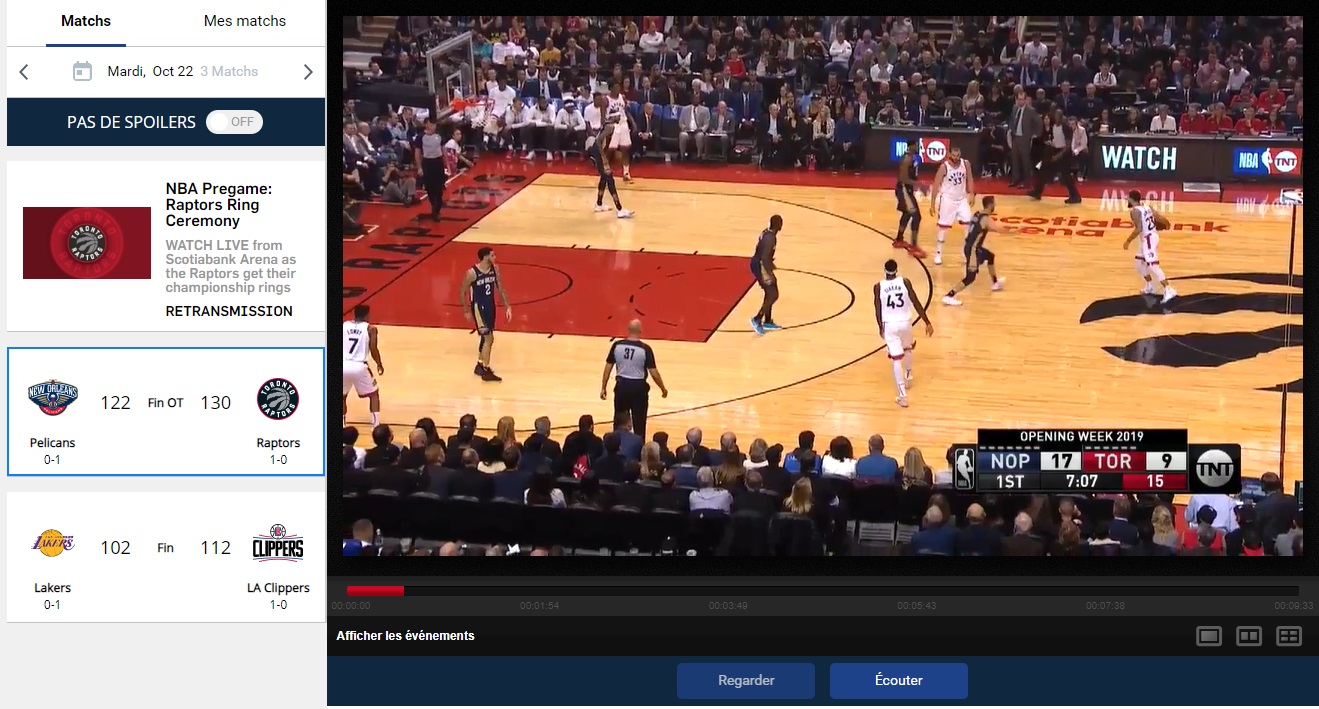Image resolution: width=1319 pixels, height=709 pixels.
Task: Open the Raptors Ring Ceremony thumbnail
Action: 87,243
